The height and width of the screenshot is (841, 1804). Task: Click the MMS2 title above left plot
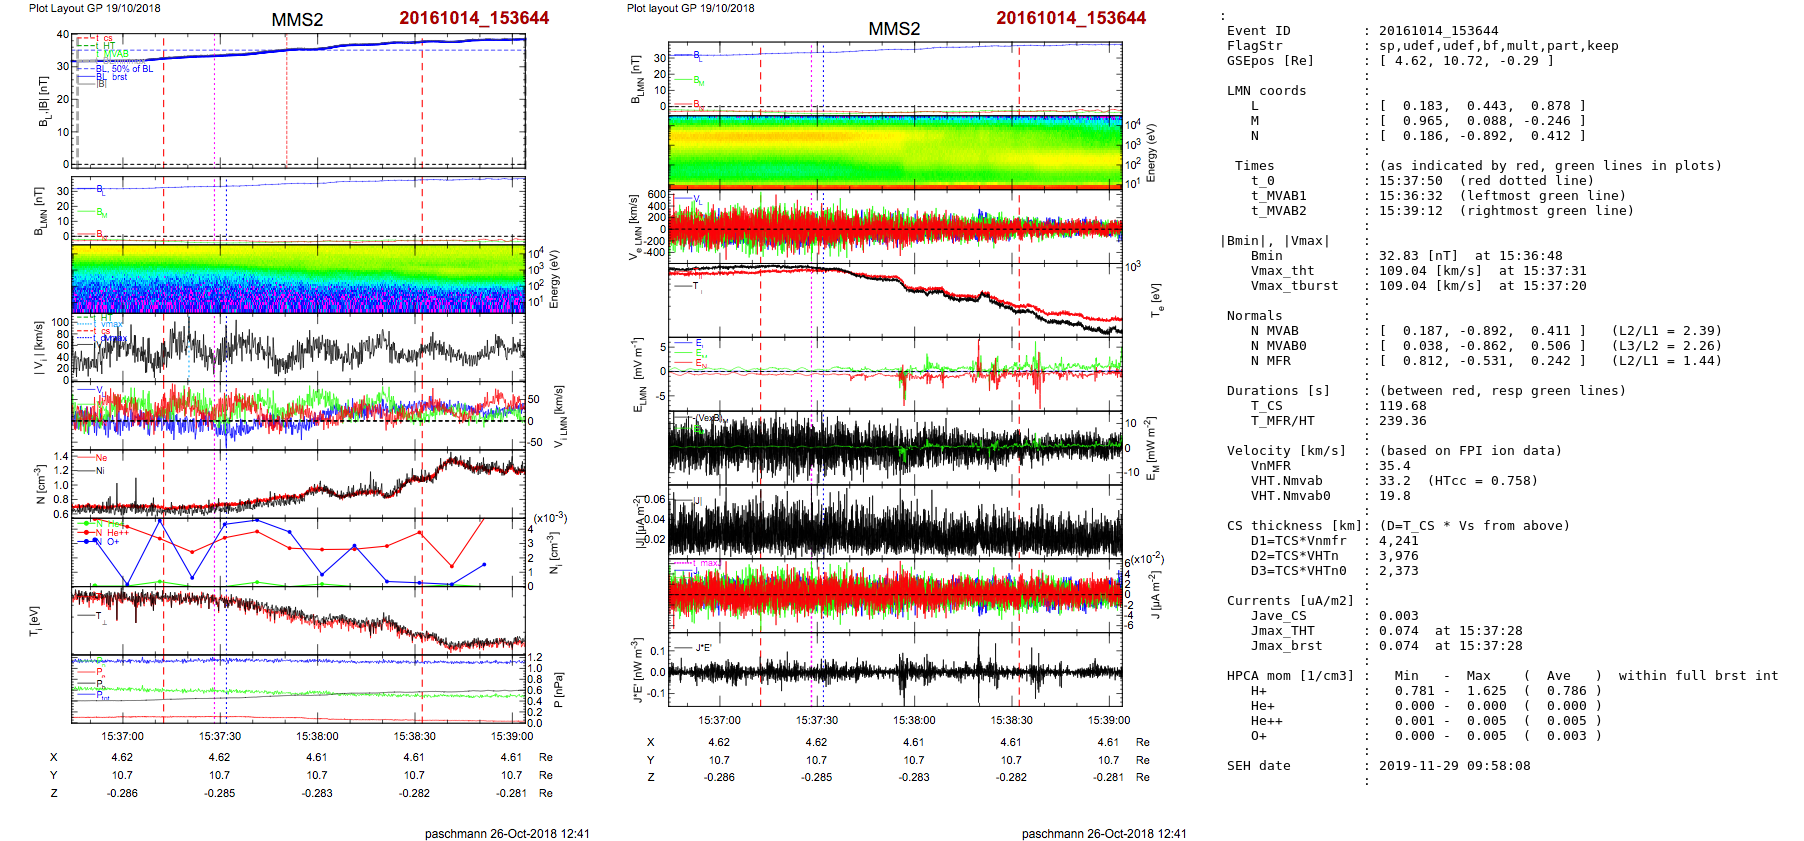click(297, 20)
